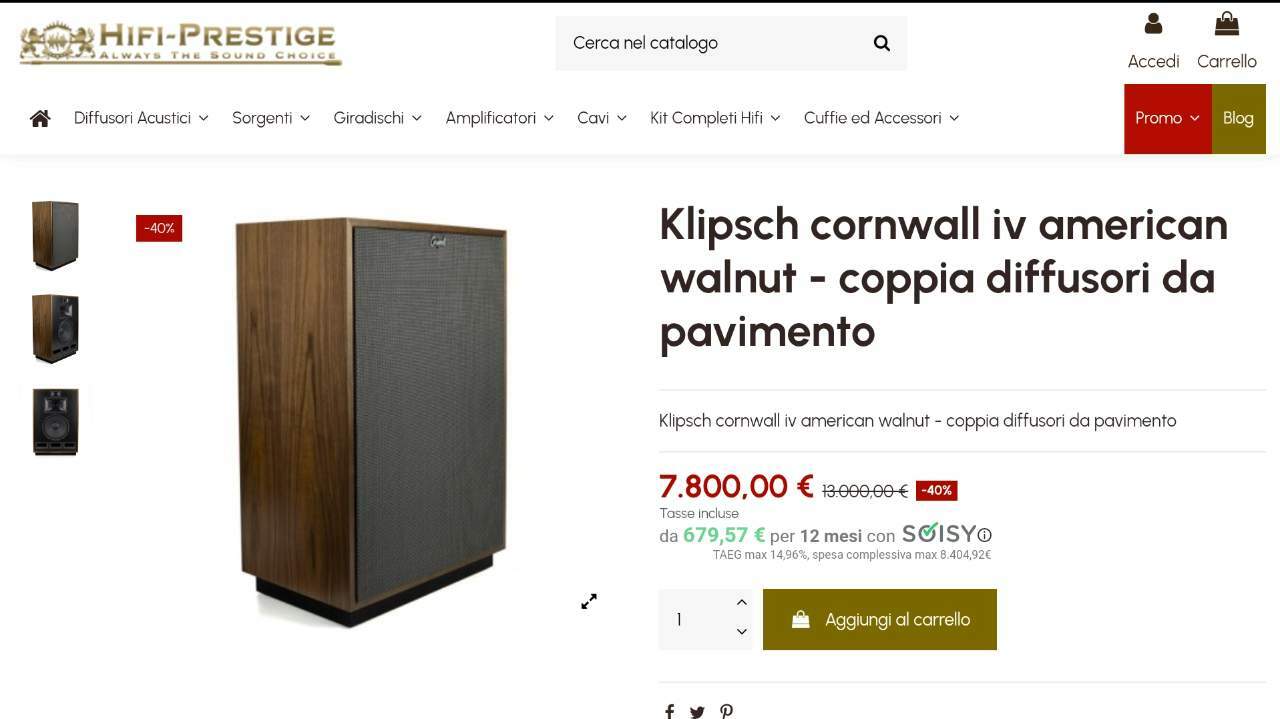
Task: Share product on Twitter
Action: coord(697,711)
